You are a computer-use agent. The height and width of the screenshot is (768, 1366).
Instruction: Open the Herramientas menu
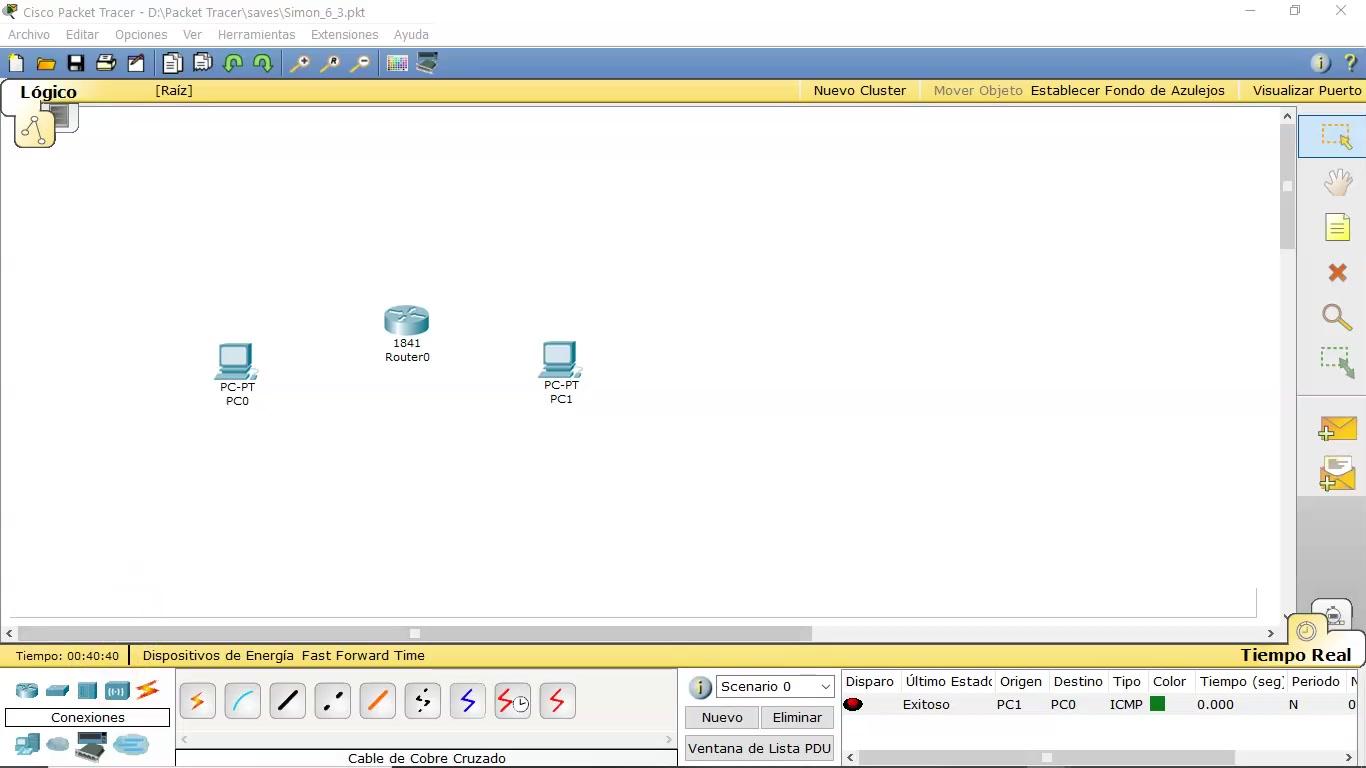click(256, 34)
